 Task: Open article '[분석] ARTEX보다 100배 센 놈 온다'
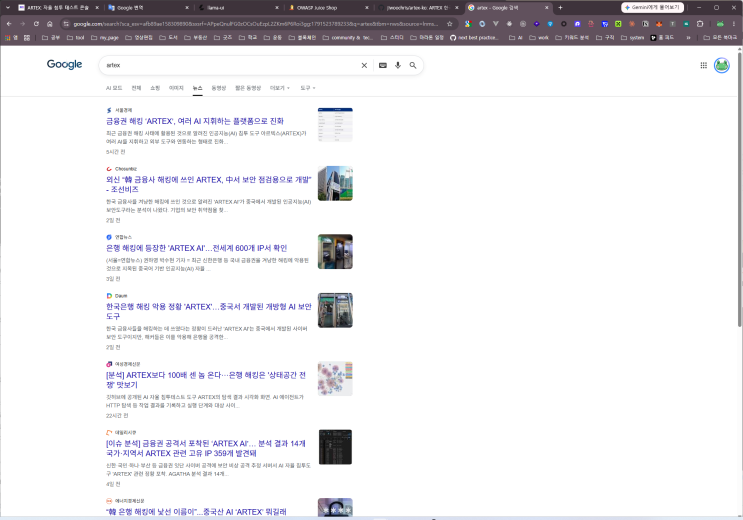[x=206, y=380]
